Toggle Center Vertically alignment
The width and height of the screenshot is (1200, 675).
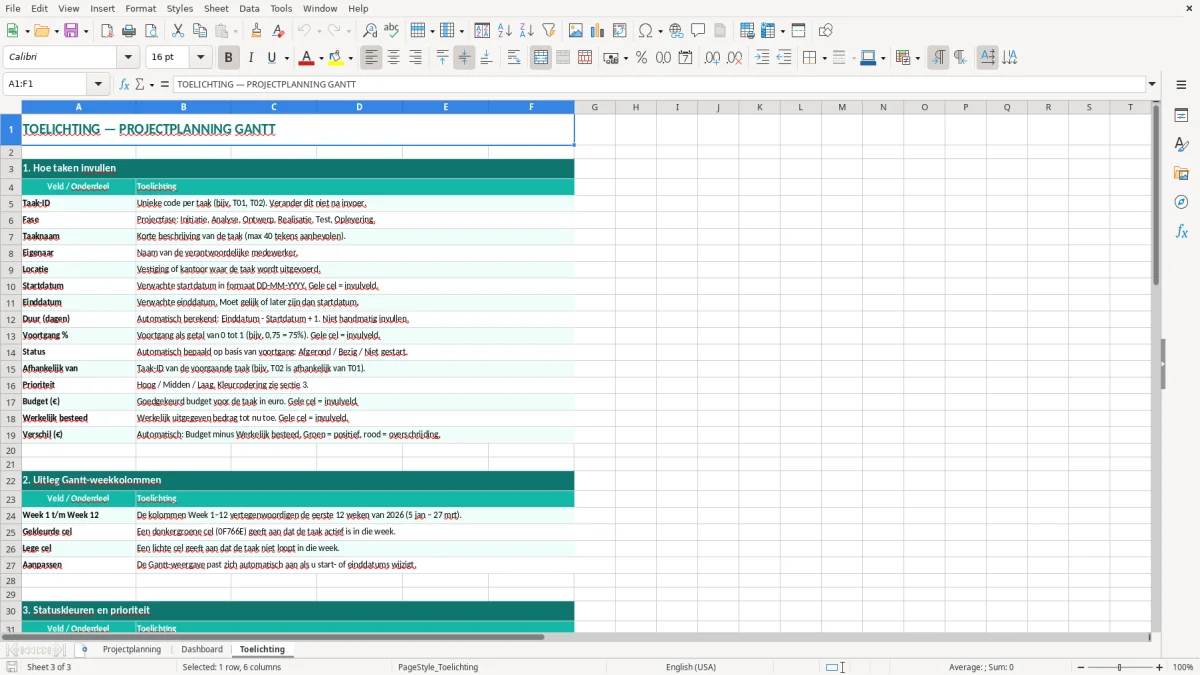pyautogui.click(x=465, y=58)
